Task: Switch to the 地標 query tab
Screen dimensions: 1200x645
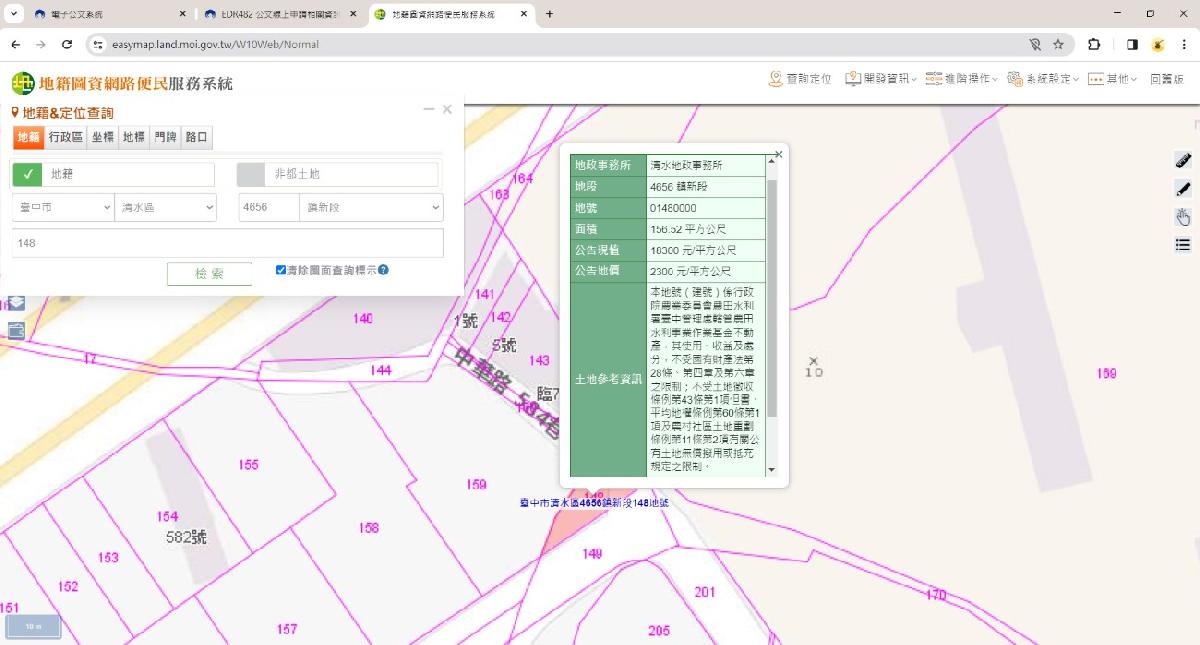Action: pyautogui.click(x=134, y=138)
